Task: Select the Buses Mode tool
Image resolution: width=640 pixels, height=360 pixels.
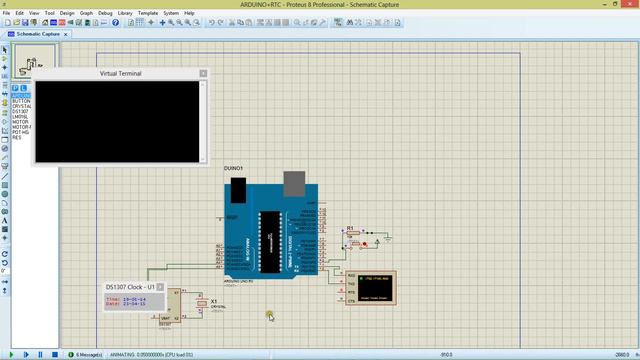Action: tap(5, 94)
